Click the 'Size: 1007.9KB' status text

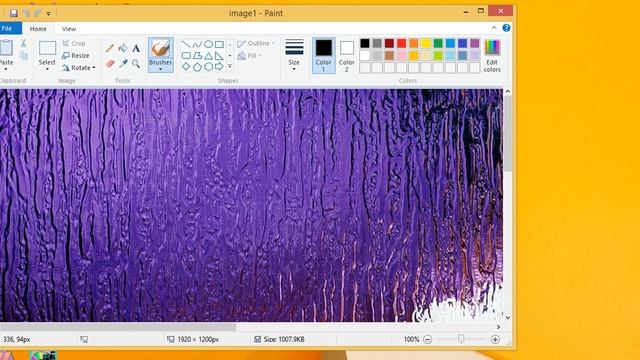click(x=284, y=339)
